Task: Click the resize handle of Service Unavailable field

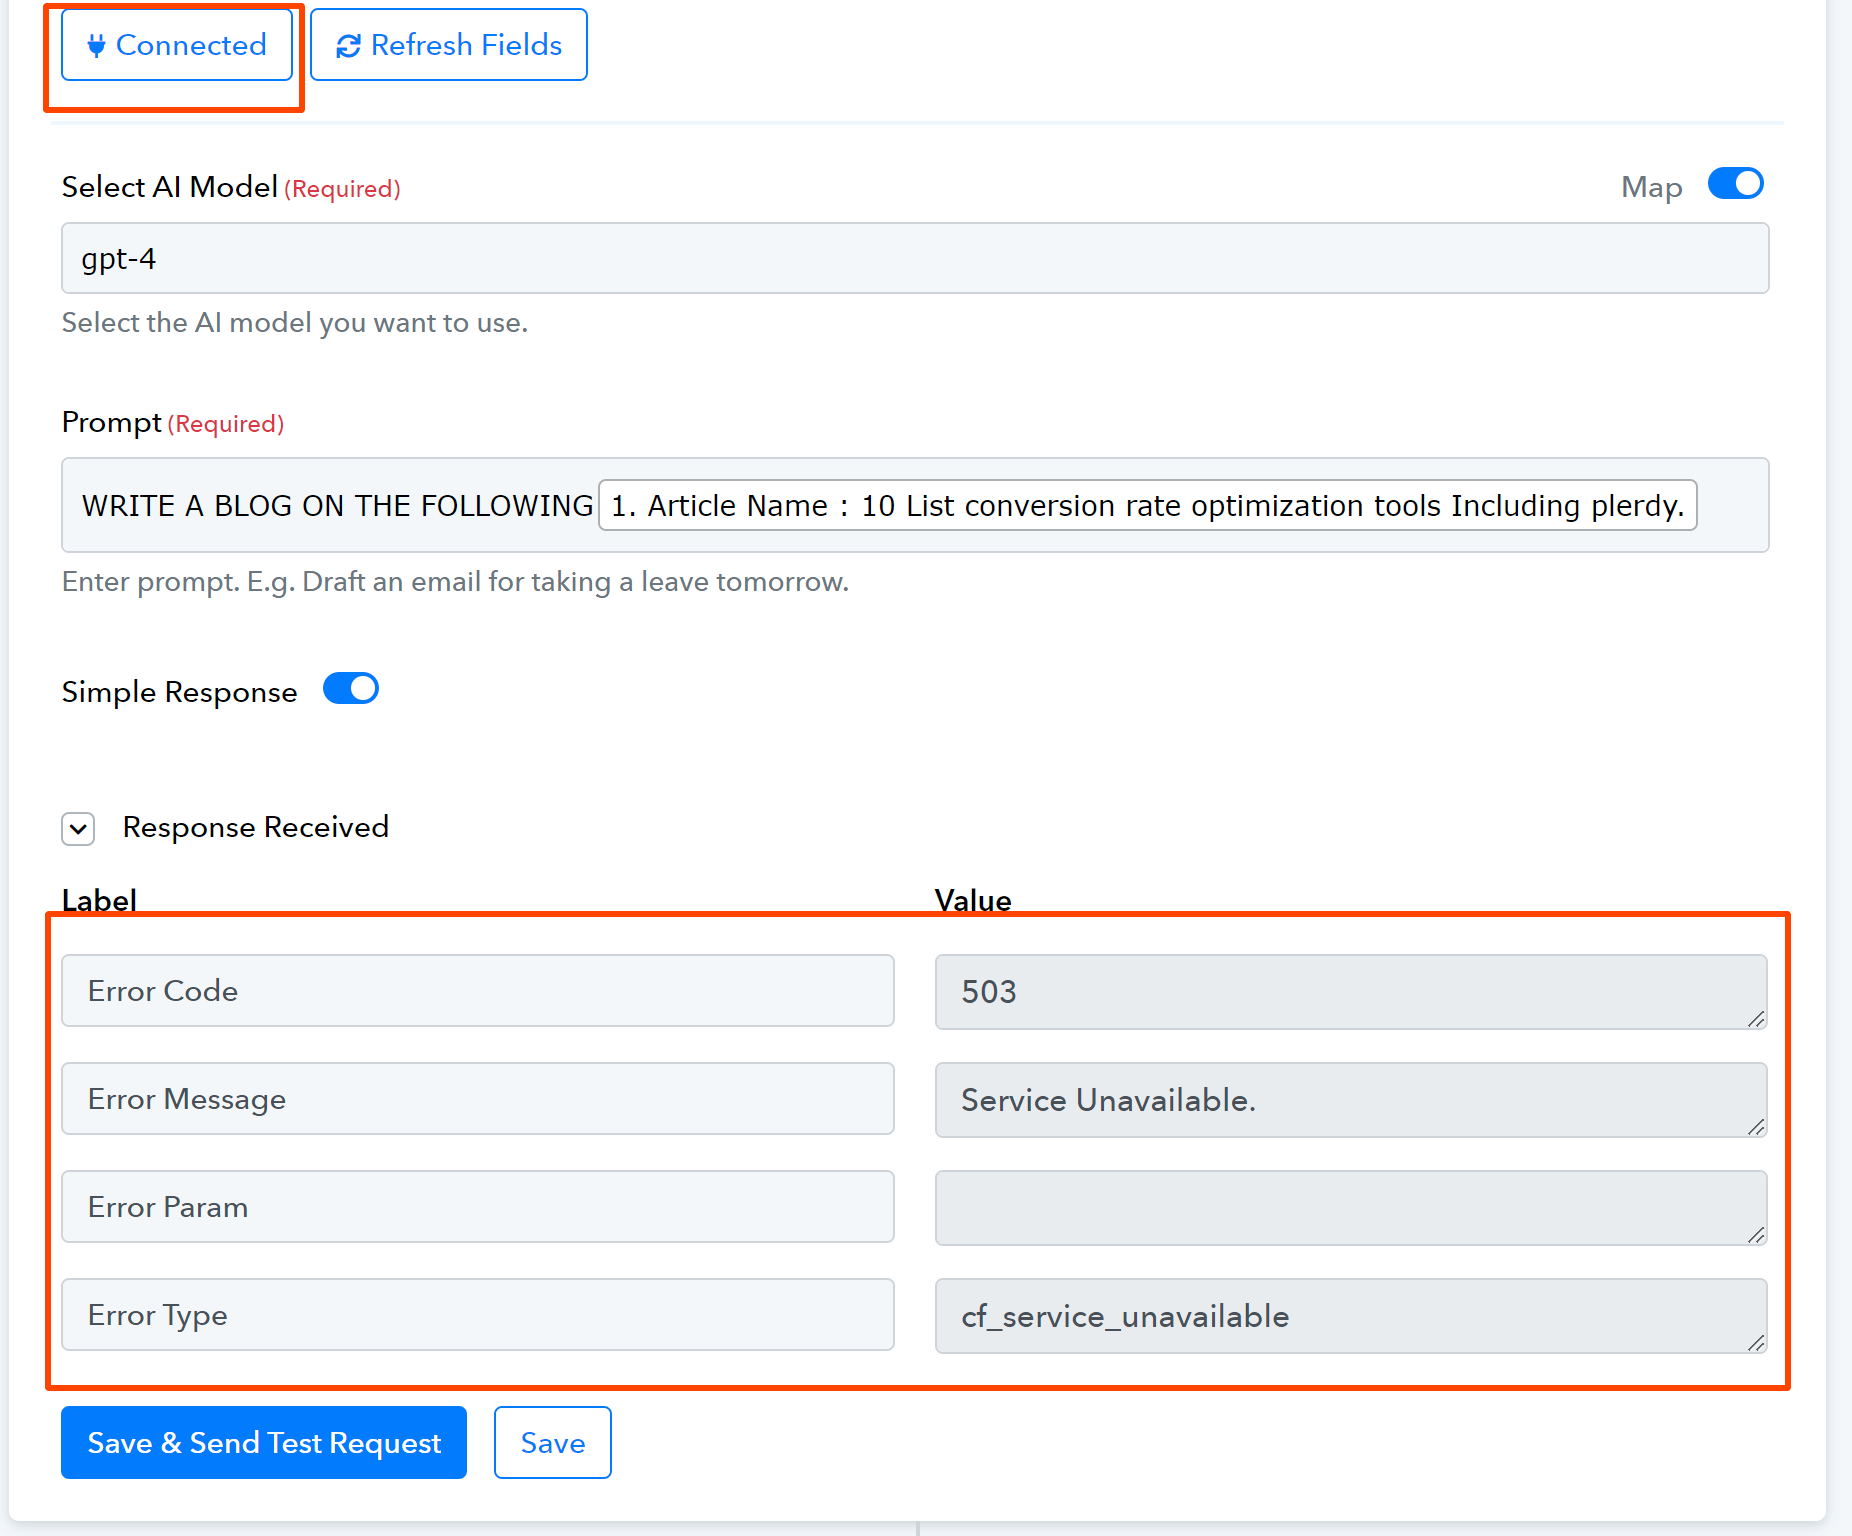Action: pyautogui.click(x=1756, y=1127)
